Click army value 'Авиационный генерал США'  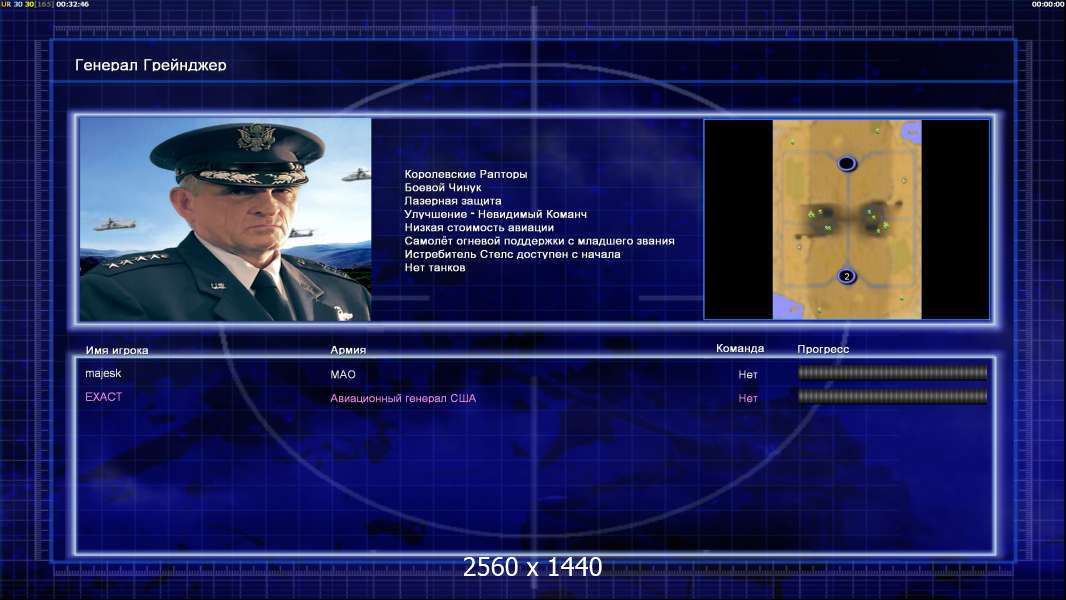point(403,398)
